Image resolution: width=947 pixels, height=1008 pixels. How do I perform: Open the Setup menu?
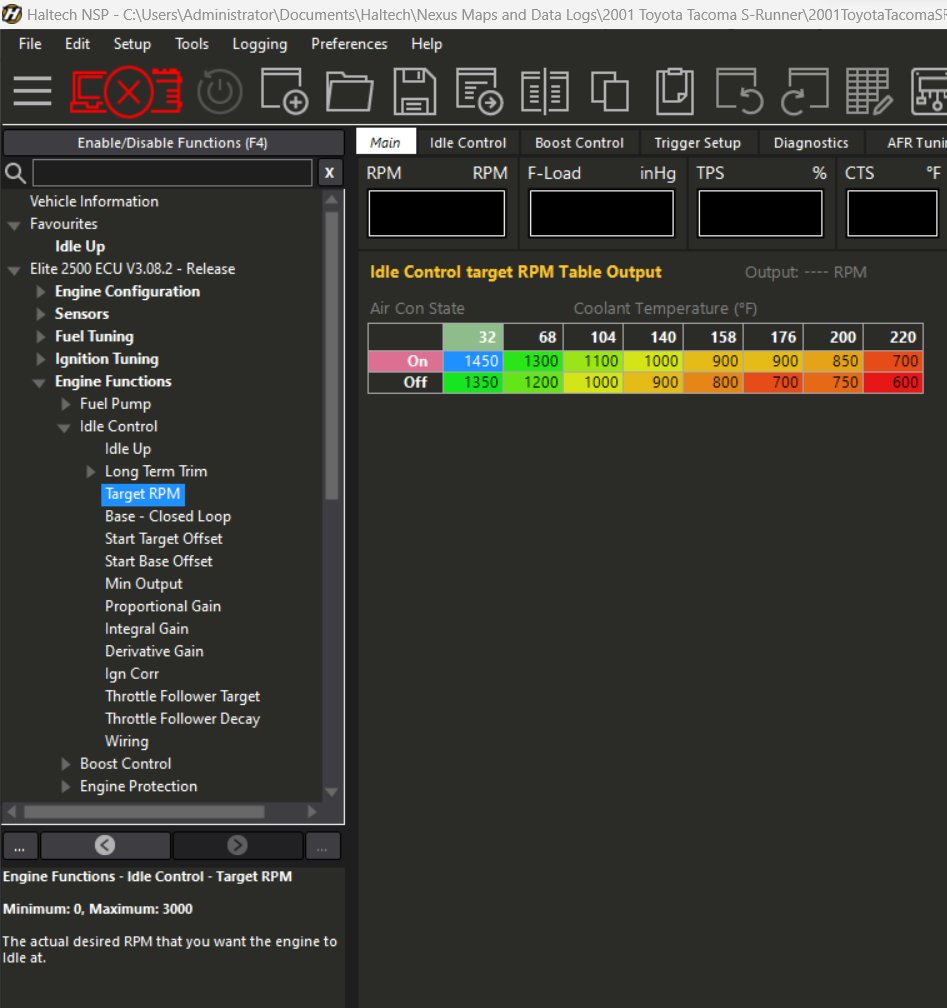coord(132,44)
